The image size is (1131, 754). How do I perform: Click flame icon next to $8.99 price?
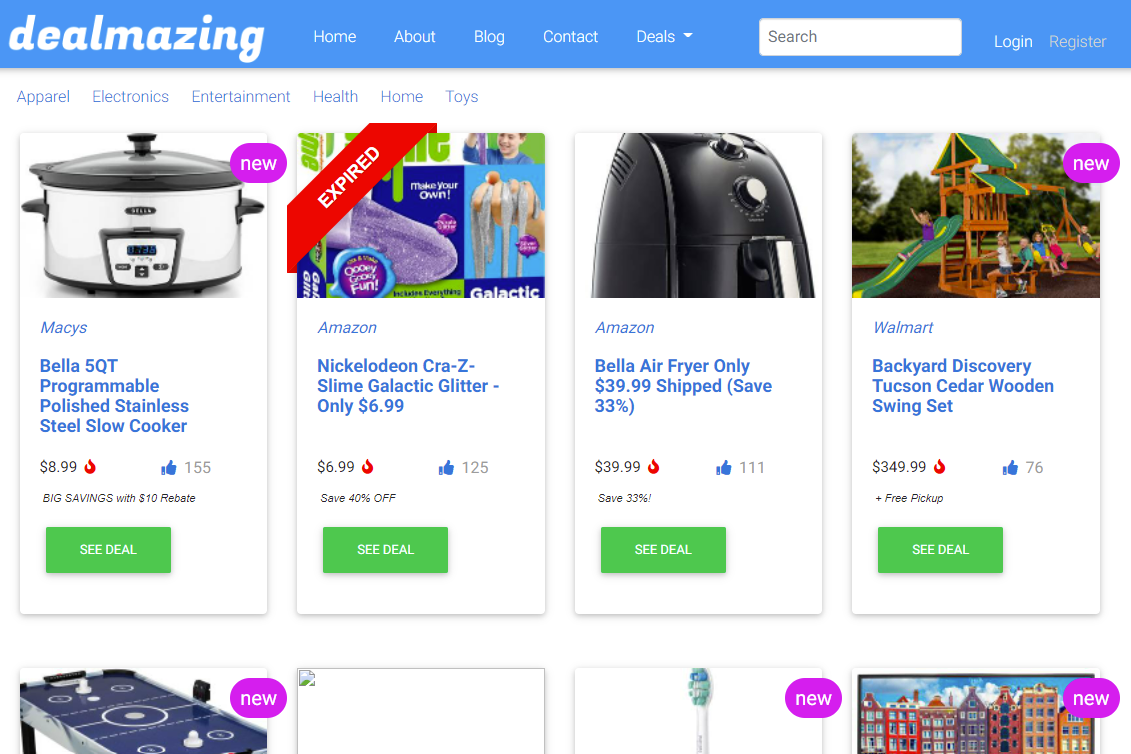coord(90,466)
